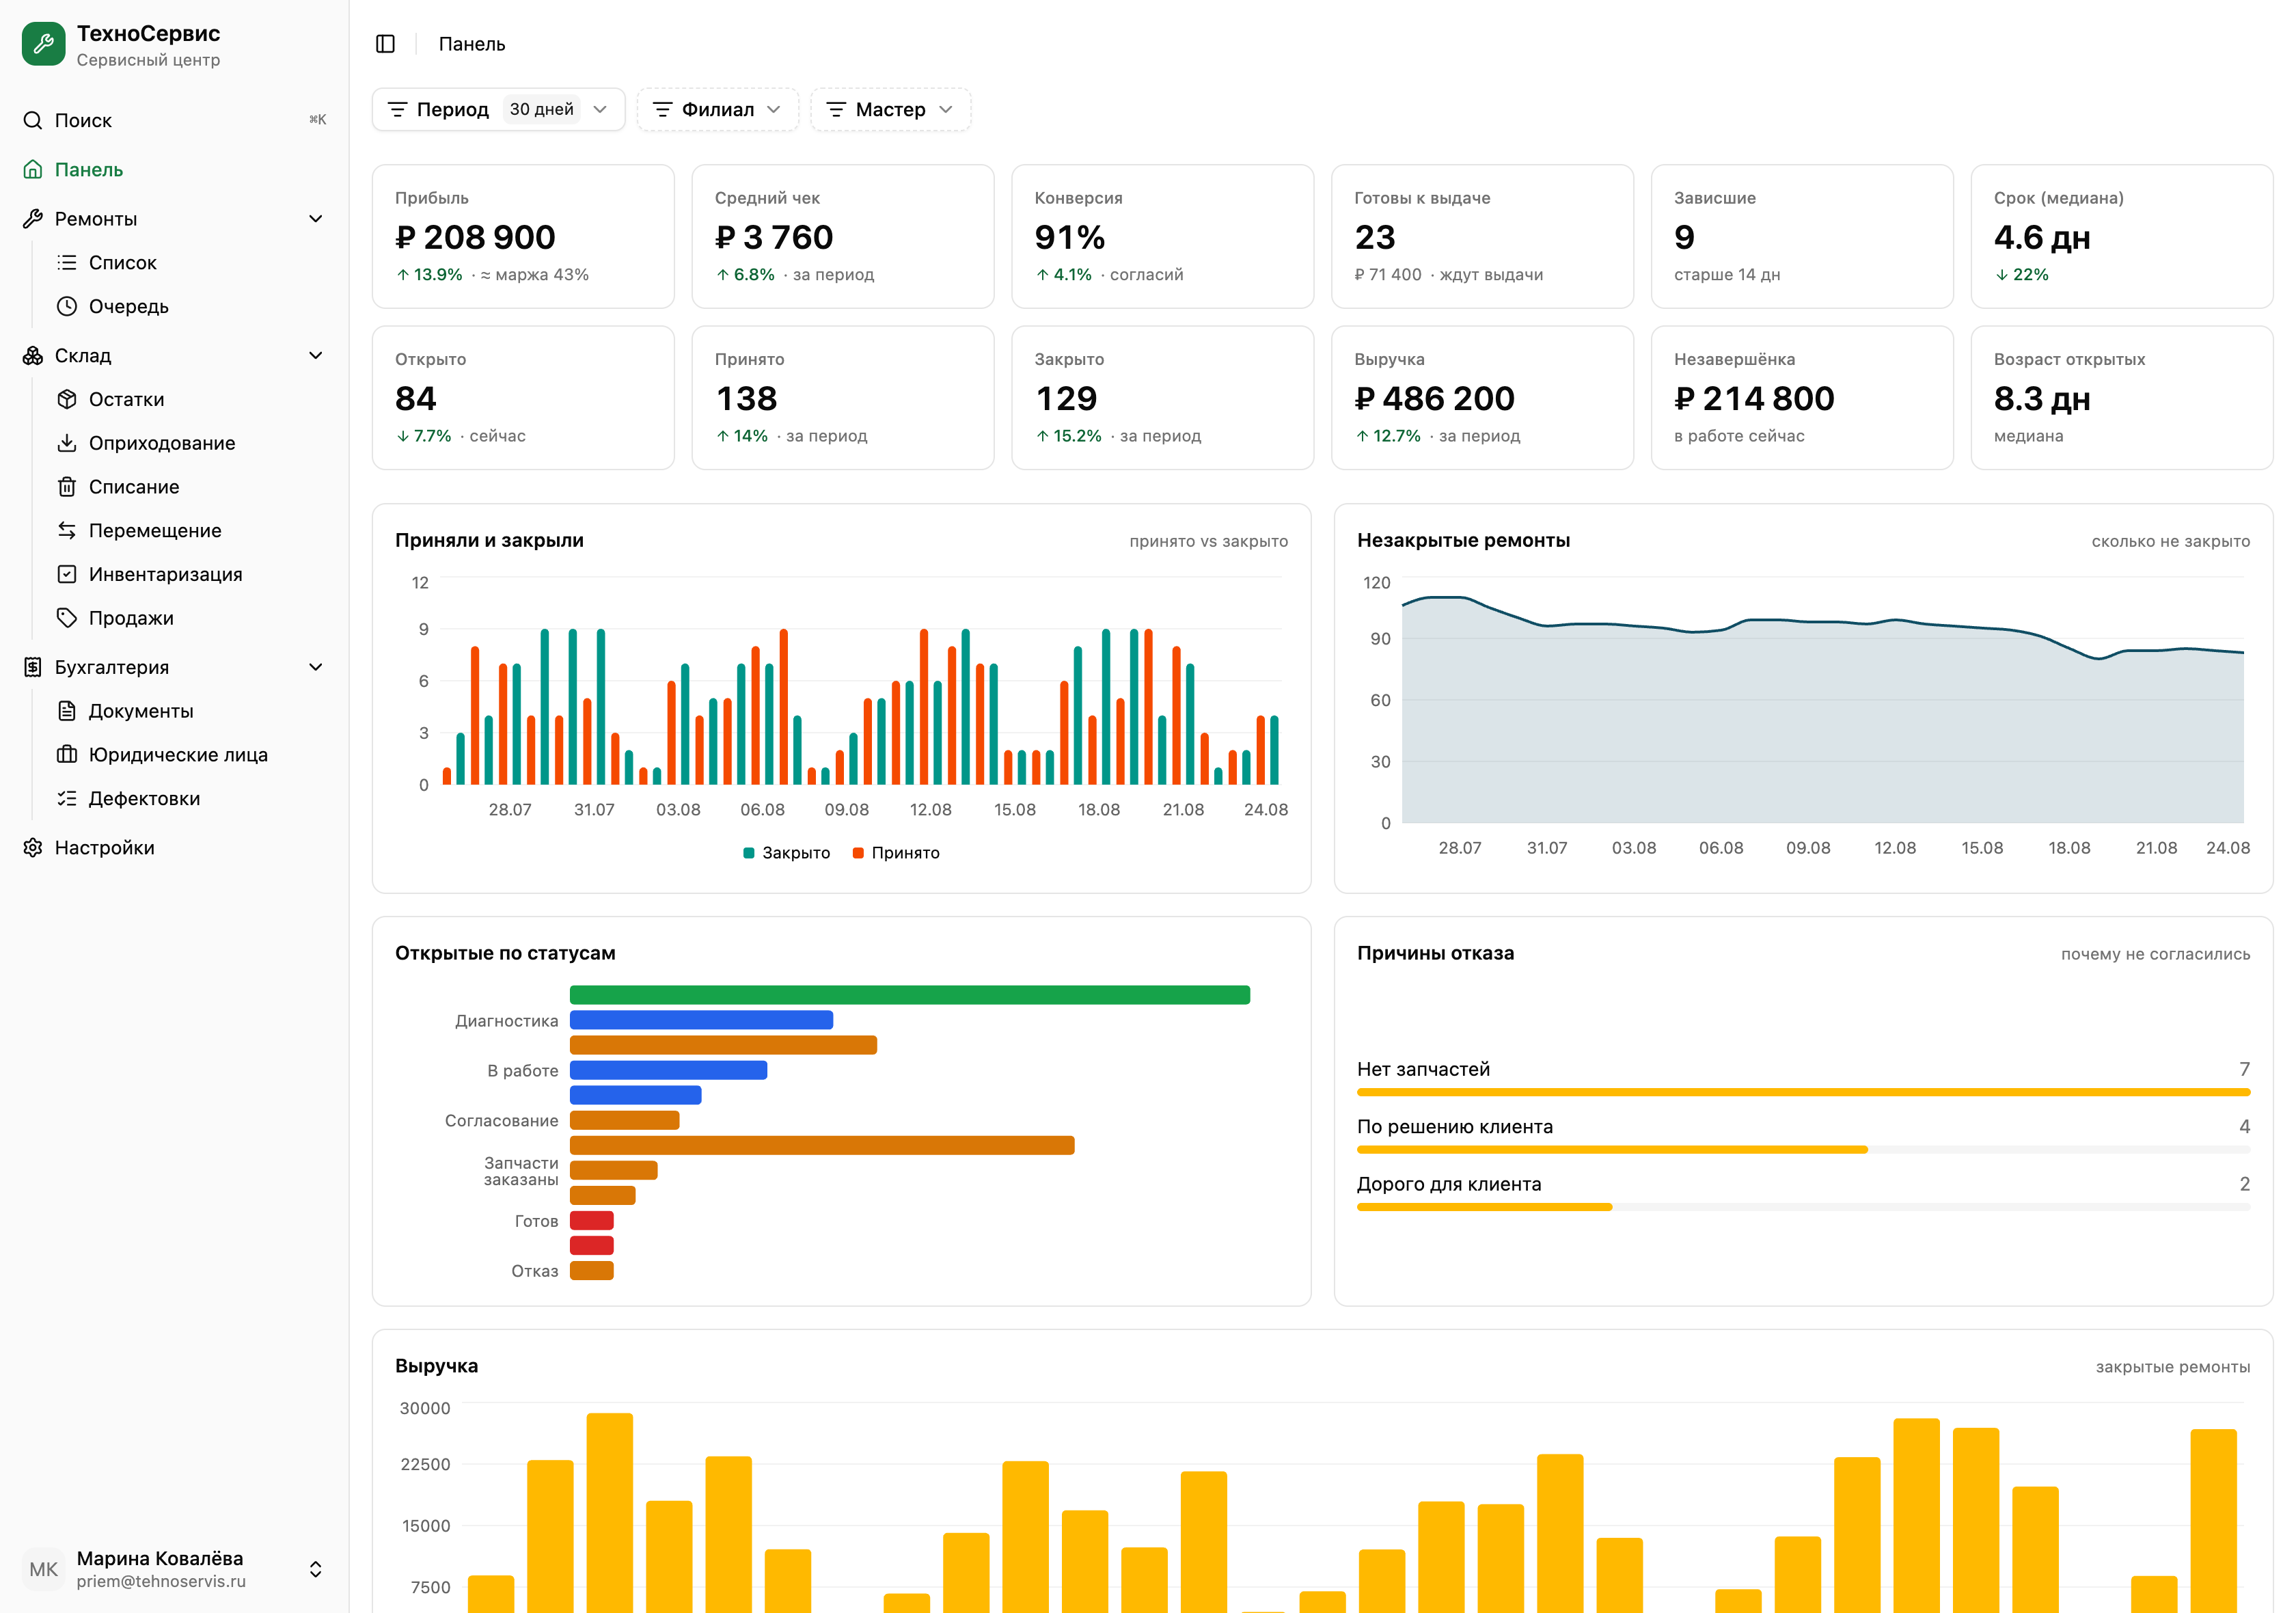The image size is (2296, 1613).
Task: Open Настройки in the sidebar
Action: [x=174, y=847]
